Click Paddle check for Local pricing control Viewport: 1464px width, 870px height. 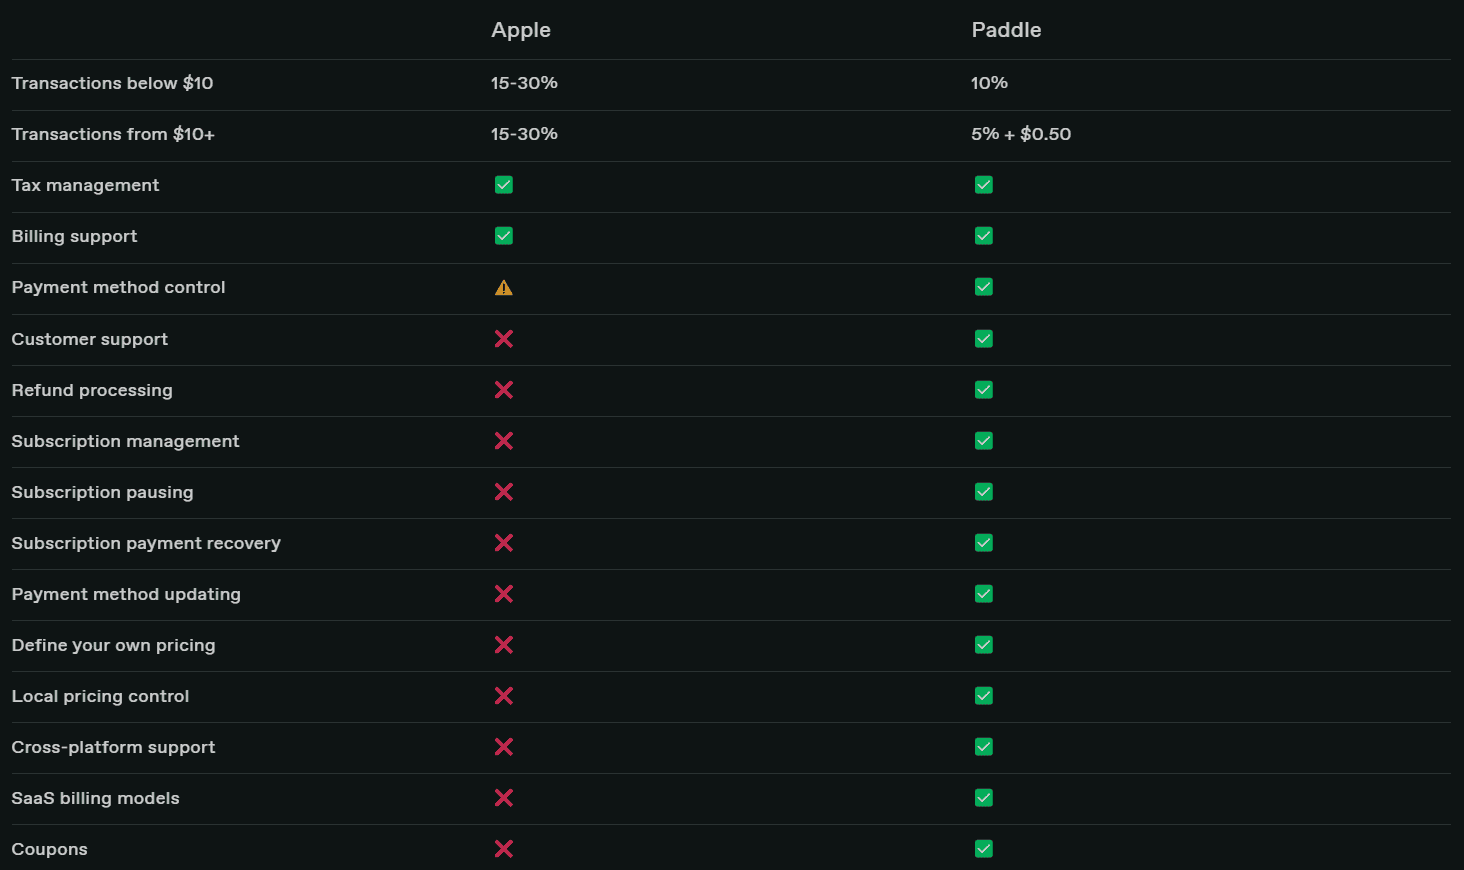tap(984, 696)
